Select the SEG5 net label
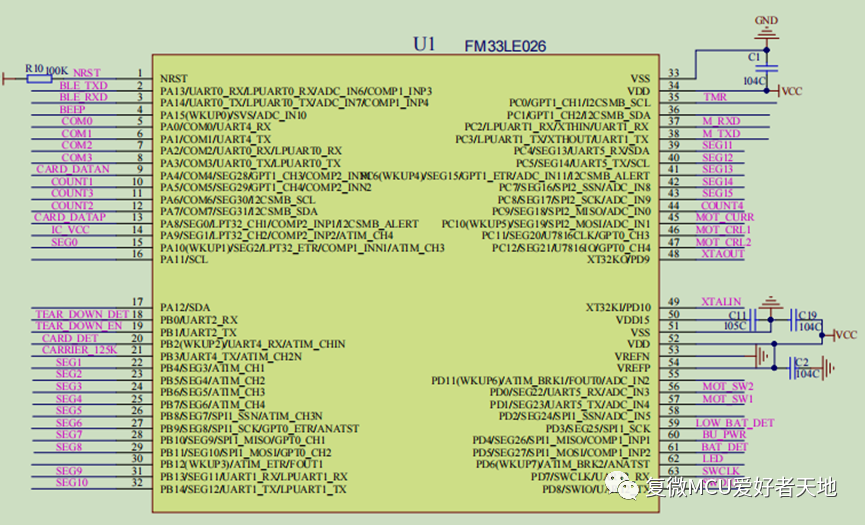 [68, 410]
